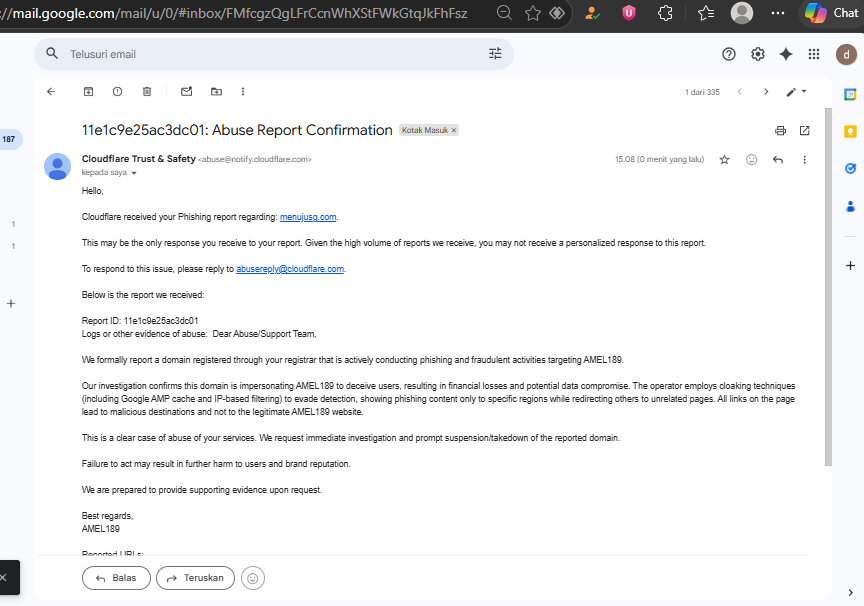The width and height of the screenshot is (864, 606).
Task: Expand the 'kepada saya' recipient details
Action: (133, 173)
